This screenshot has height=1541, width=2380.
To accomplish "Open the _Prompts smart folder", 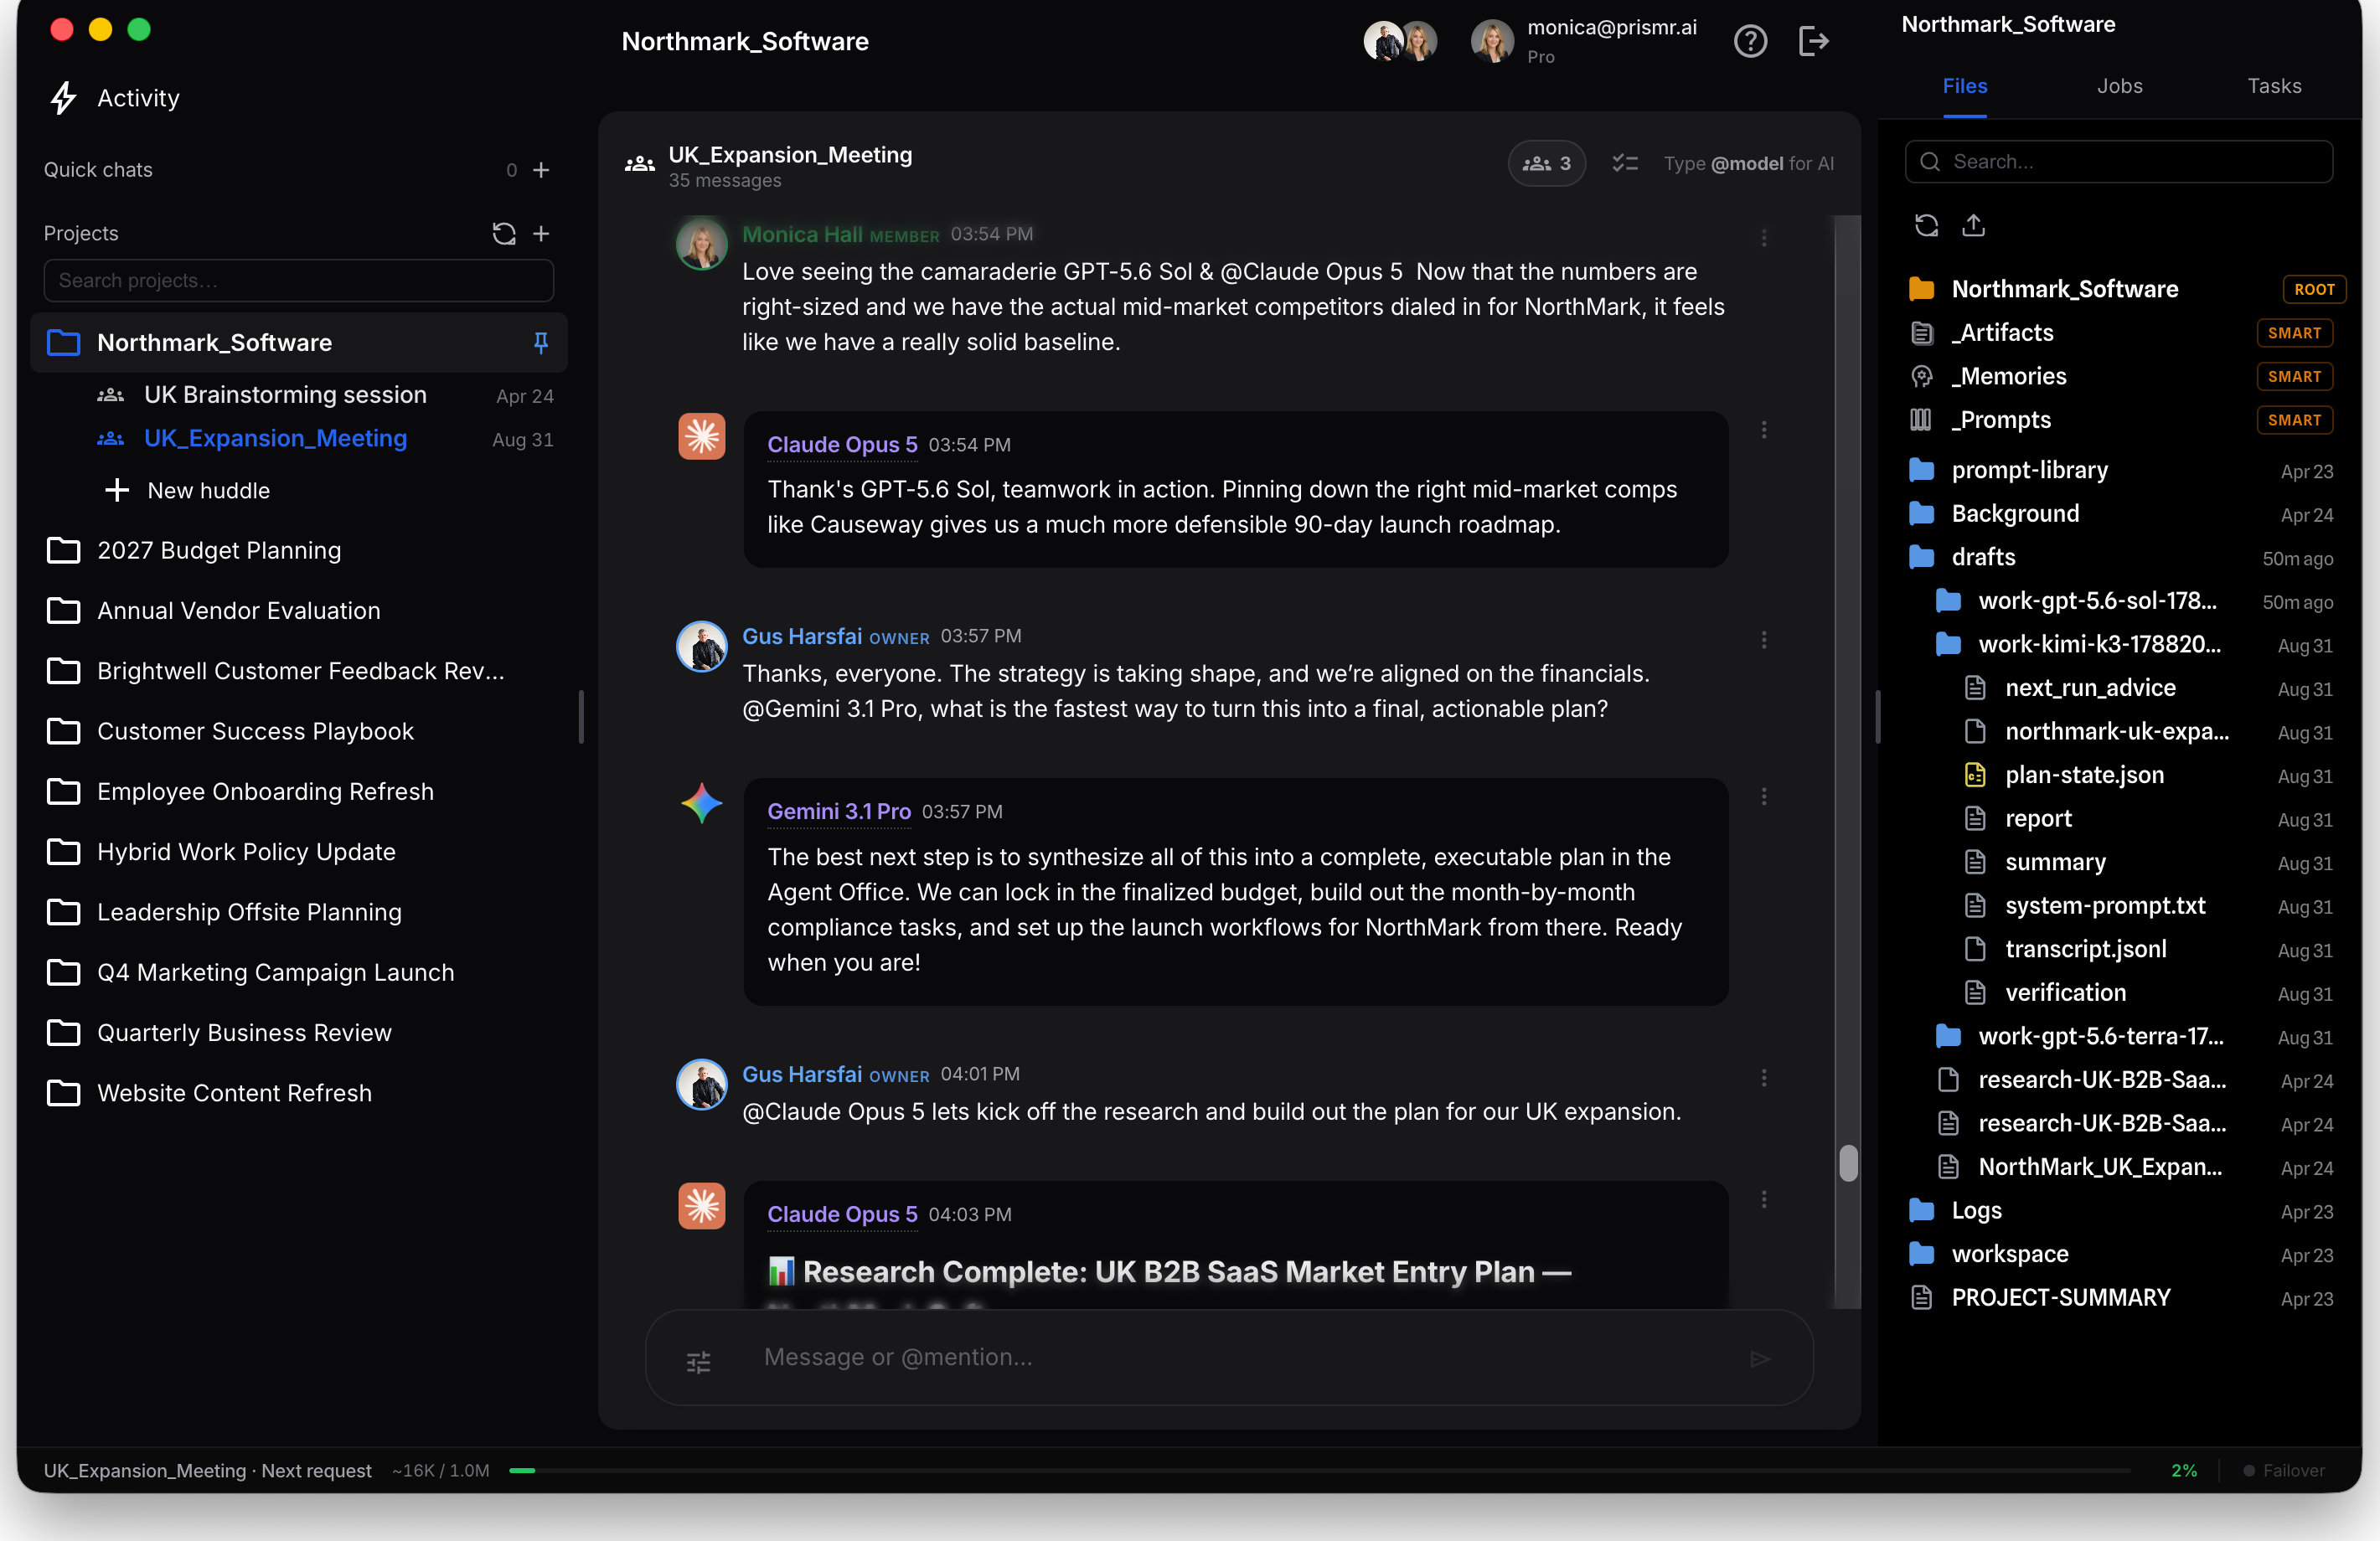I will 2120,420.
